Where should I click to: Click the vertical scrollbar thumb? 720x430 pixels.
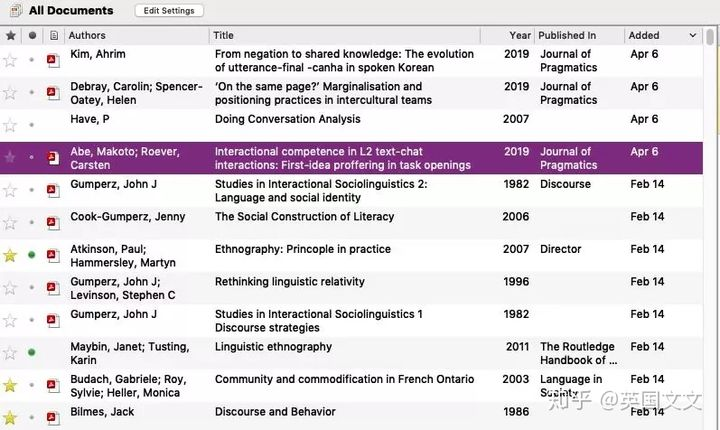pyautogui.click(x=710, y=38)
